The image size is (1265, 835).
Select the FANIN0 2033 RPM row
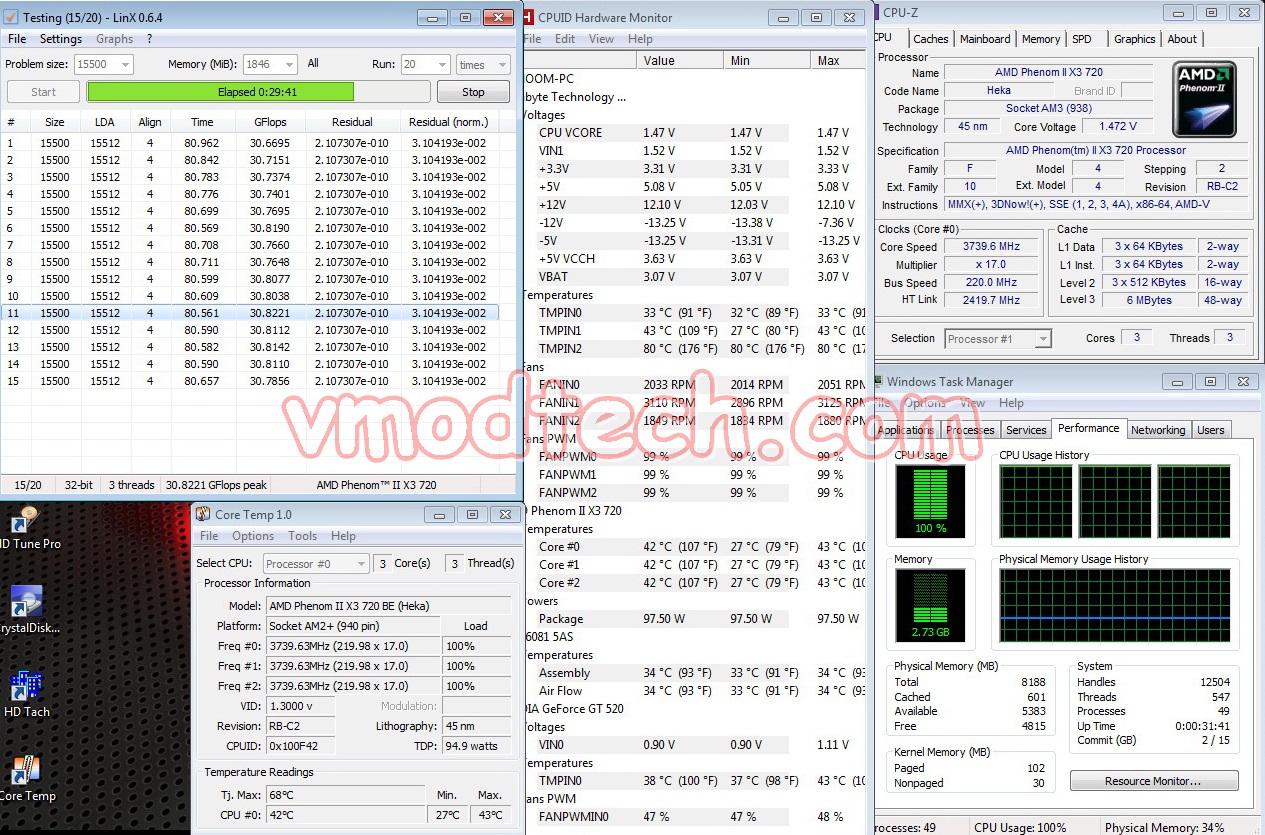click(x=694, y=385)
